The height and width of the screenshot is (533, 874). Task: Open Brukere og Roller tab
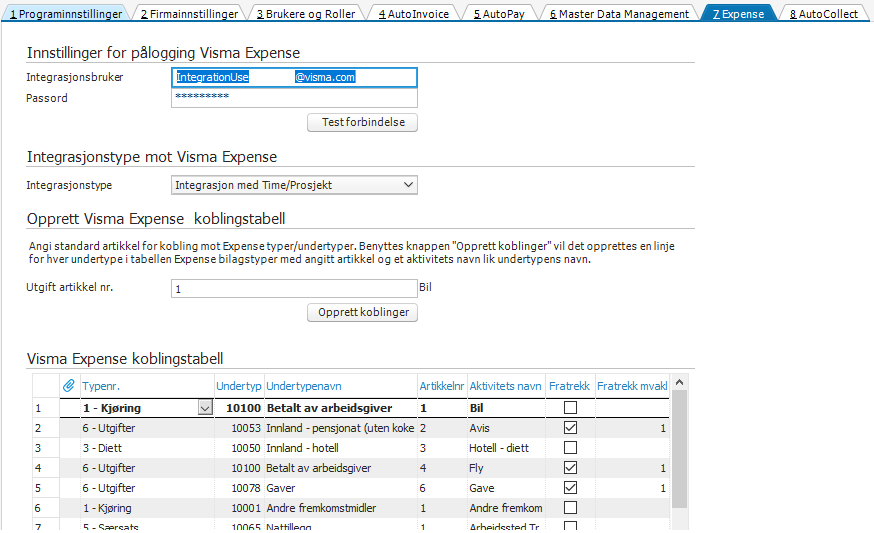coord(305,13)
